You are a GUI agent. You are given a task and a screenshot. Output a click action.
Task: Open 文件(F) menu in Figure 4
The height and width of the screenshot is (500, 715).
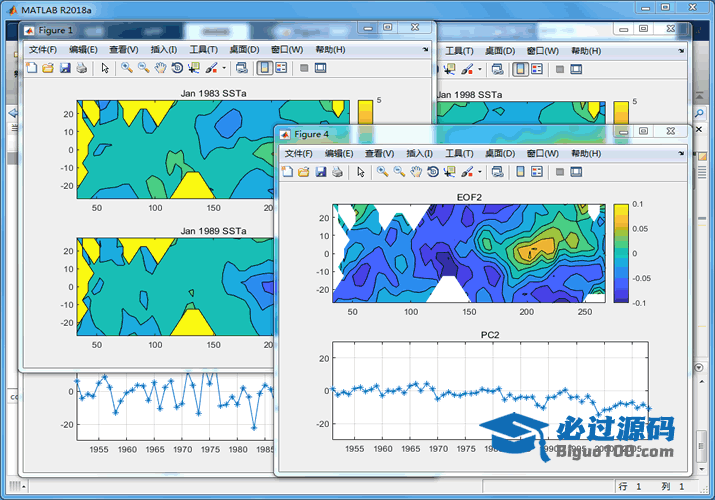click(x=299, y=154)
